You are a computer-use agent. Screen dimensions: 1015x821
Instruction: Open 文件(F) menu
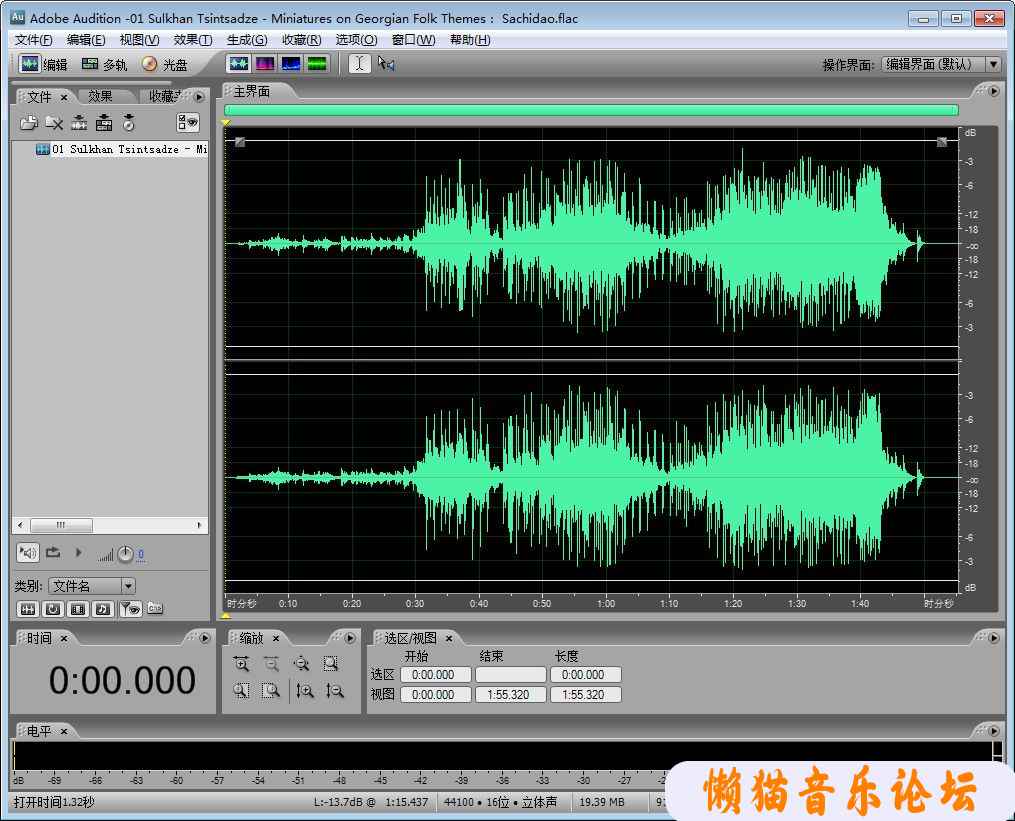point(34,40)
